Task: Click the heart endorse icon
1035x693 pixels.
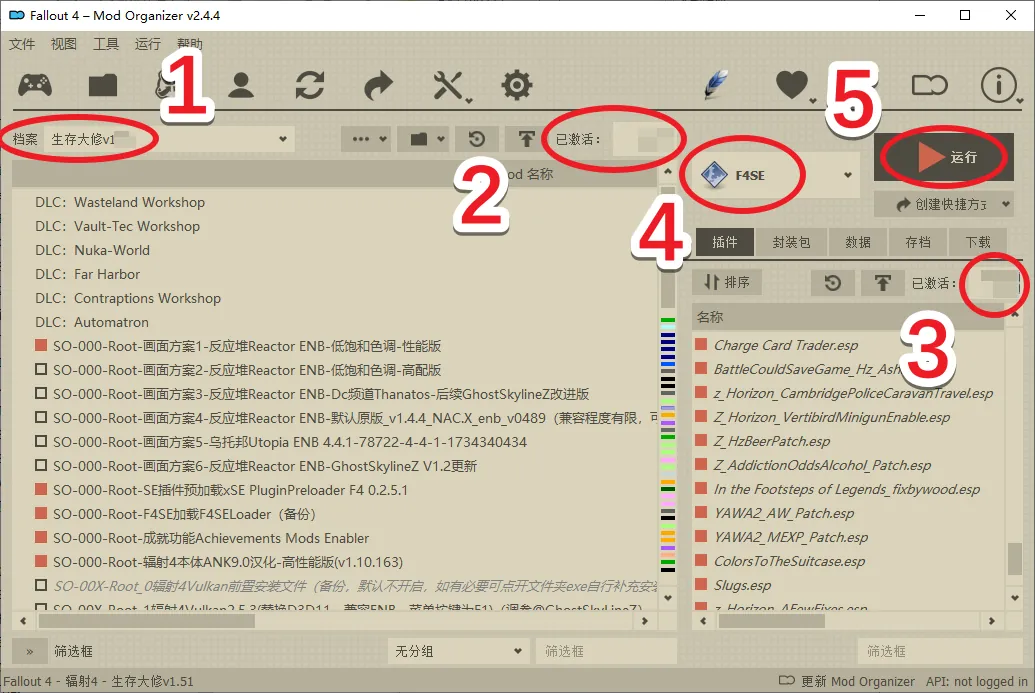Action: (x=792, y=85)
